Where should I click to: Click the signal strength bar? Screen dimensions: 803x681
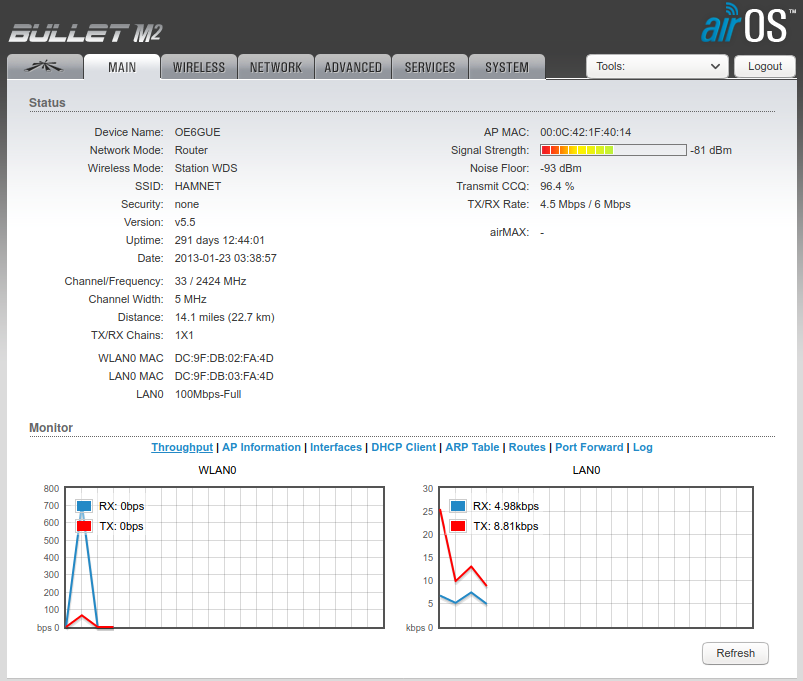(x=613, y=150)
